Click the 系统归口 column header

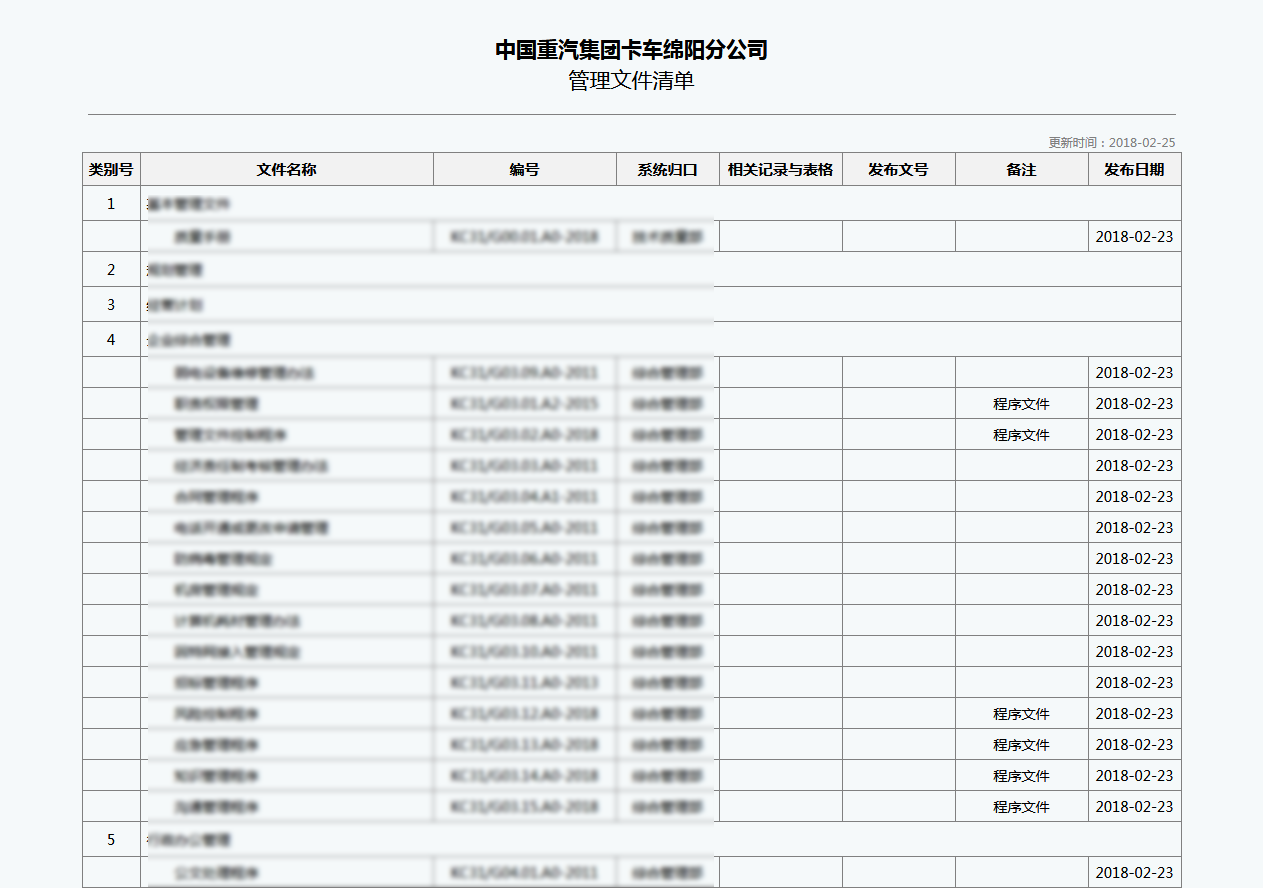tap(668, 170)
